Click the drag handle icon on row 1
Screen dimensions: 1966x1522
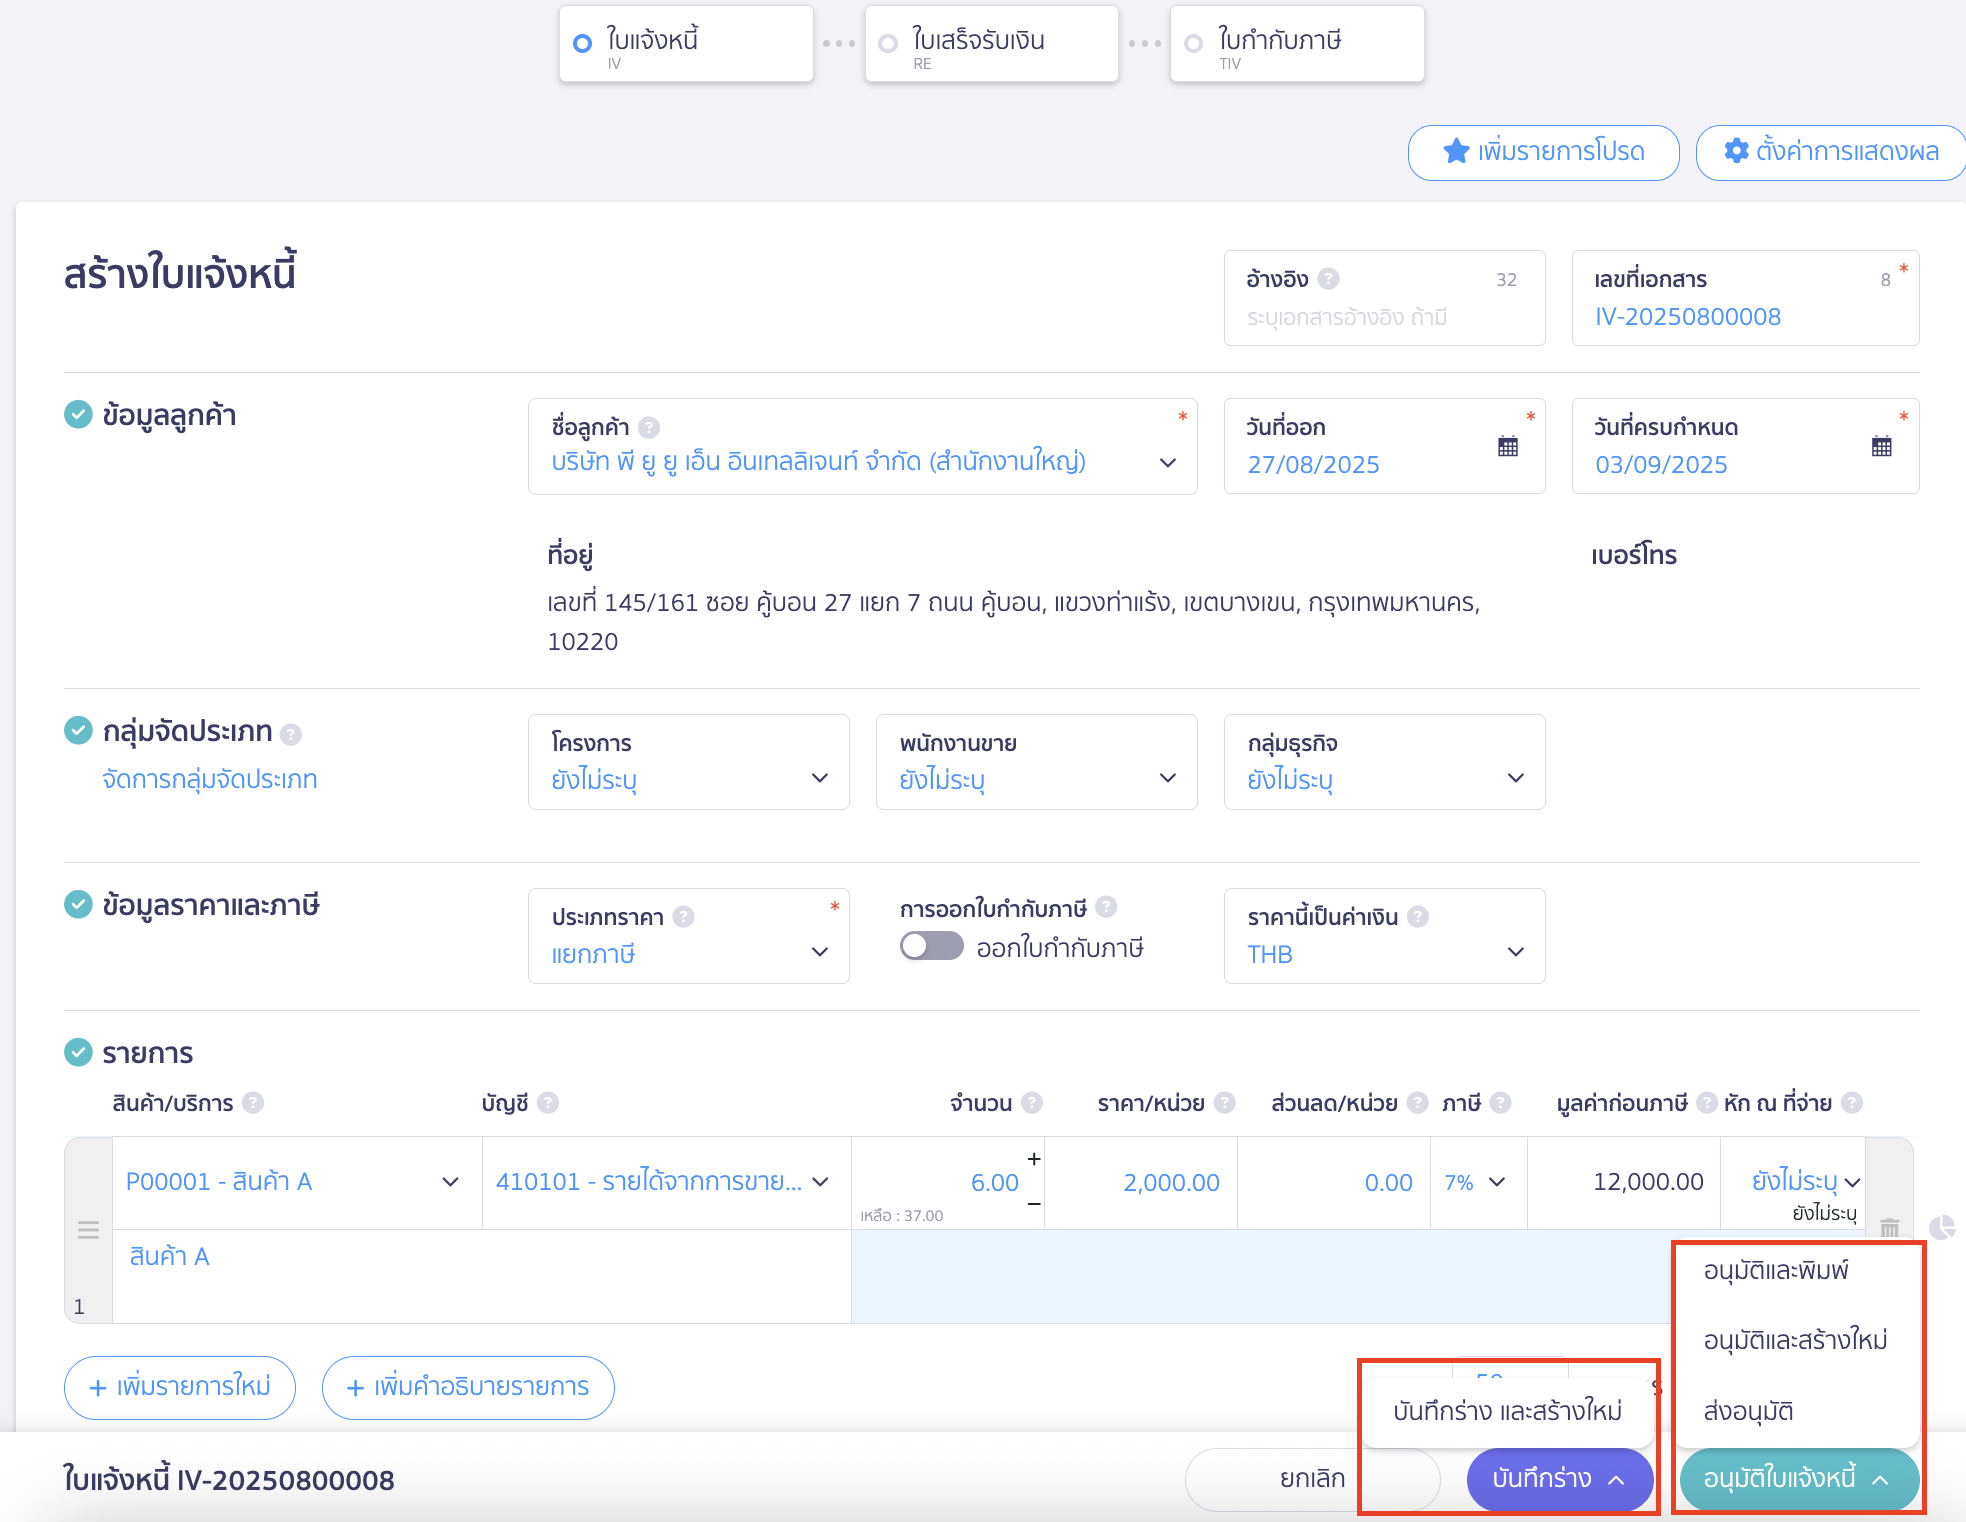click(x=88, y=1230)
